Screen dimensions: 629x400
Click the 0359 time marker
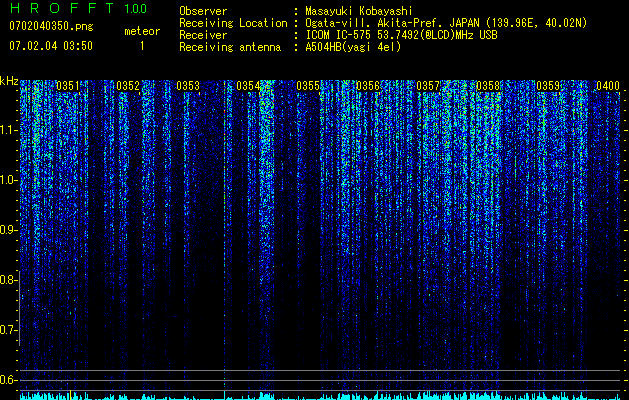pos(548,86)
